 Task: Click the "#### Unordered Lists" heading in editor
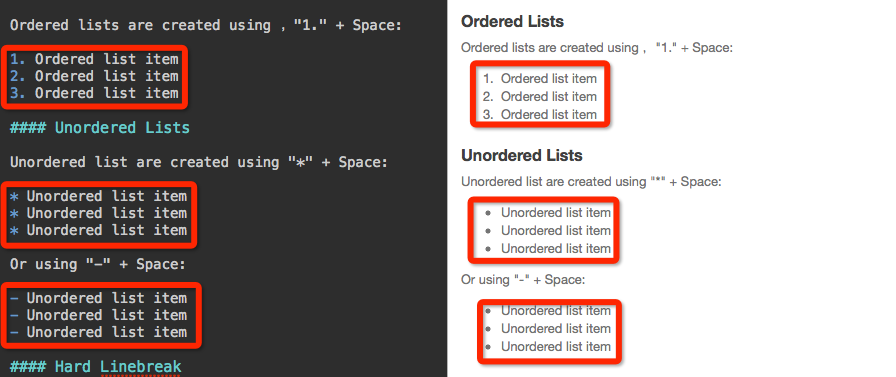pos(99,127)
